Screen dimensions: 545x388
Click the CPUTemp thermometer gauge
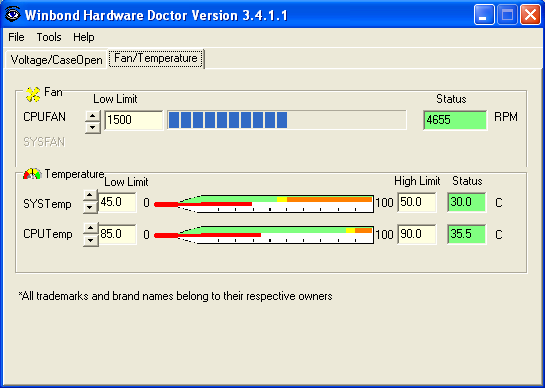264,235
